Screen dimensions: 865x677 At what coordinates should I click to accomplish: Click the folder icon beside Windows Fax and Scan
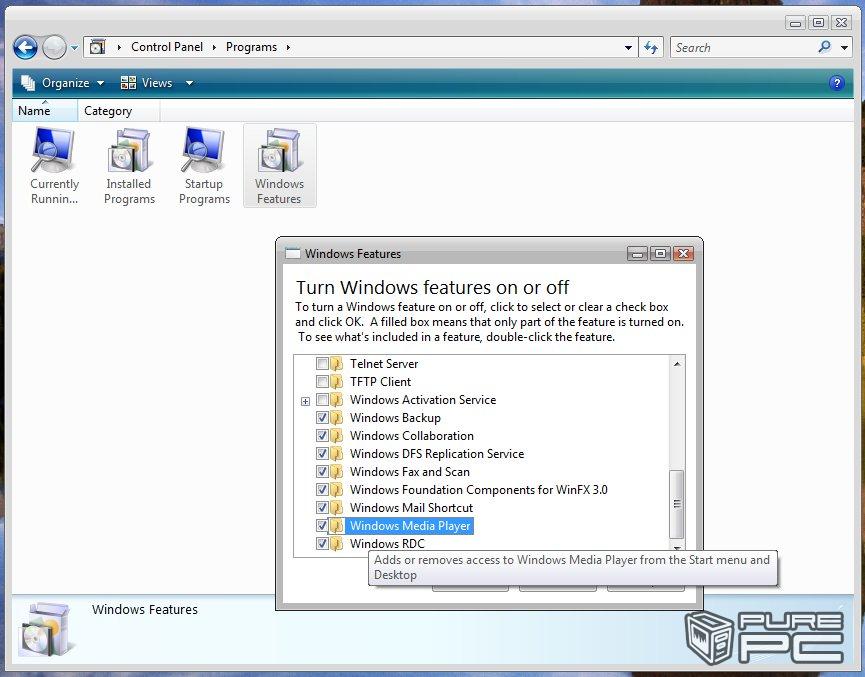pos(337,472)
